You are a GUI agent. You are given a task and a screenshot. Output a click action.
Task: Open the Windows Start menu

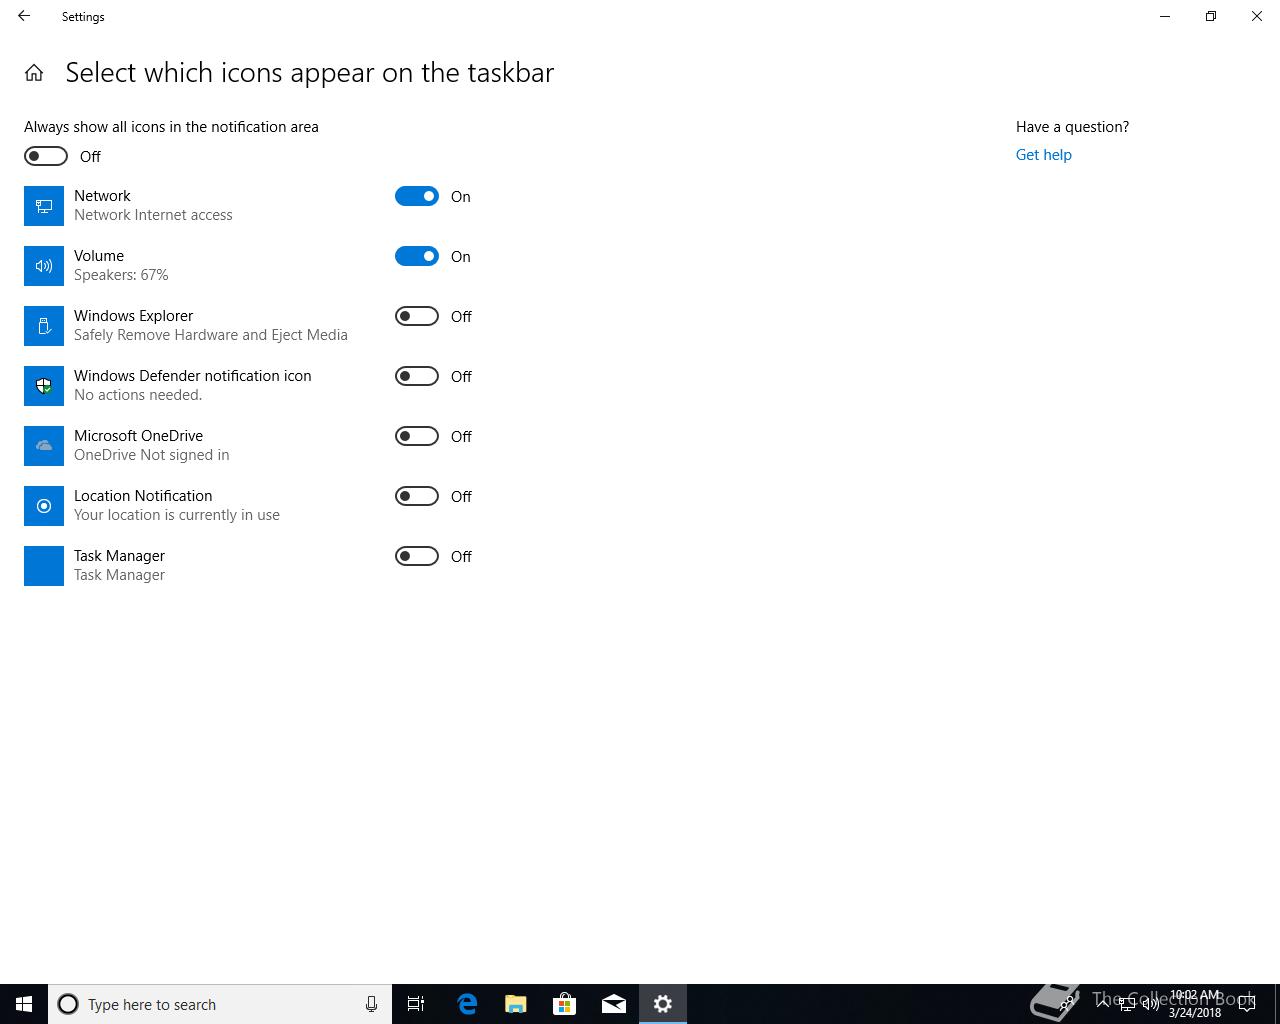(24, 1004)
